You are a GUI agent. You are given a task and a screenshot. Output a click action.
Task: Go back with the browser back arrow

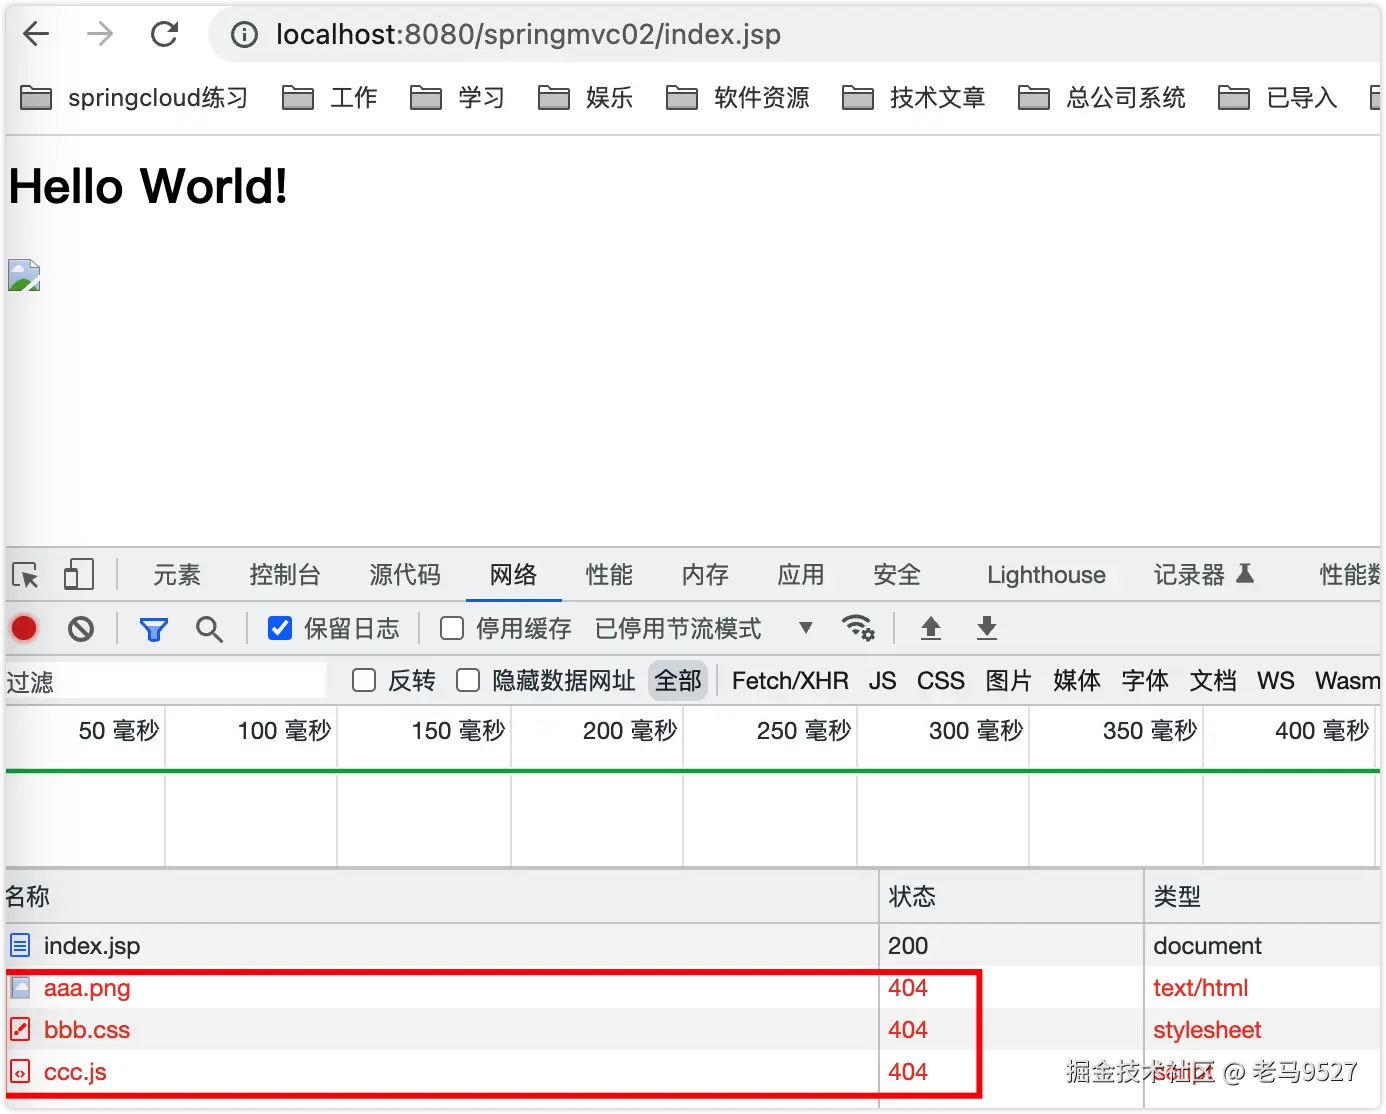click(36, 34)
